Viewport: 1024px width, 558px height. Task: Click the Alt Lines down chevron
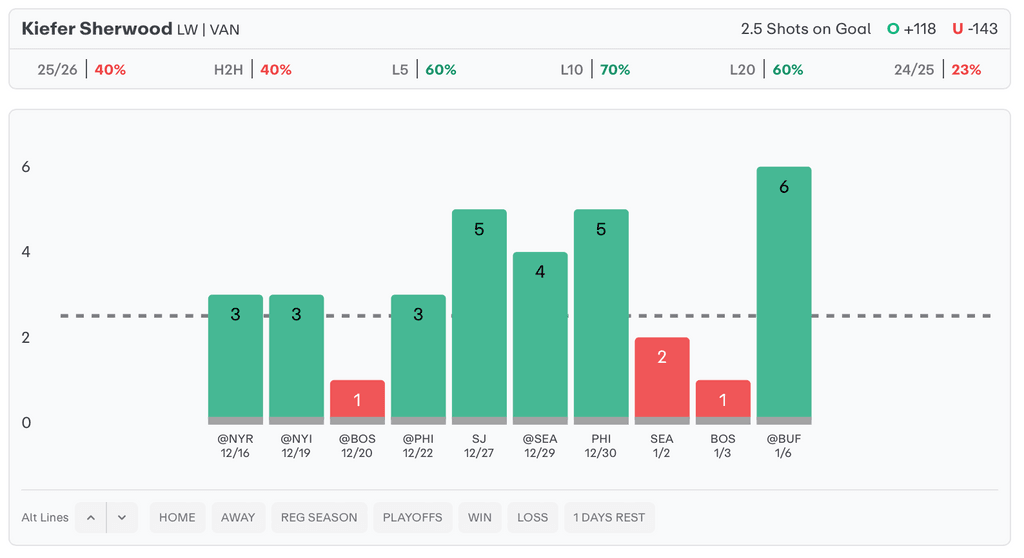click(x=122, y=517)
